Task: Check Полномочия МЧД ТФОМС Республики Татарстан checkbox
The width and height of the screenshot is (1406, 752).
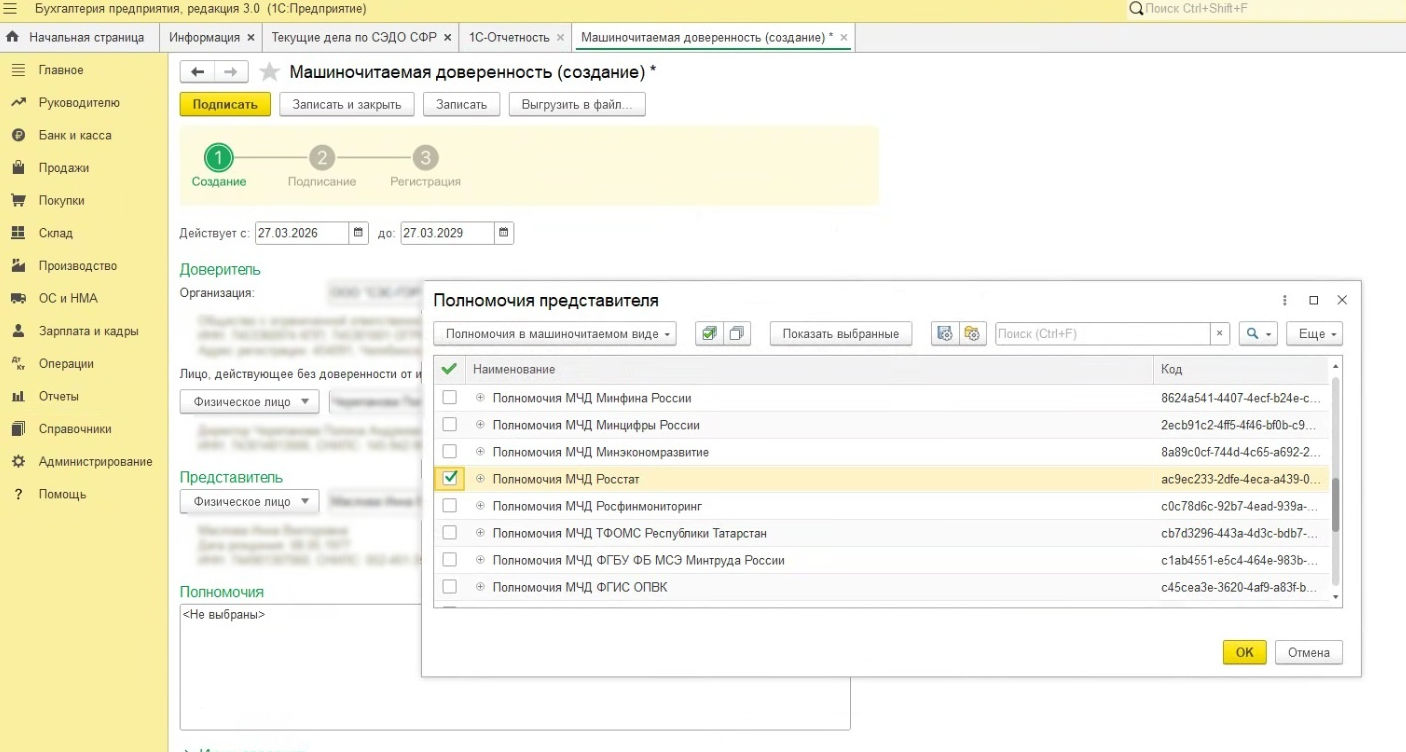Action: 450,533
